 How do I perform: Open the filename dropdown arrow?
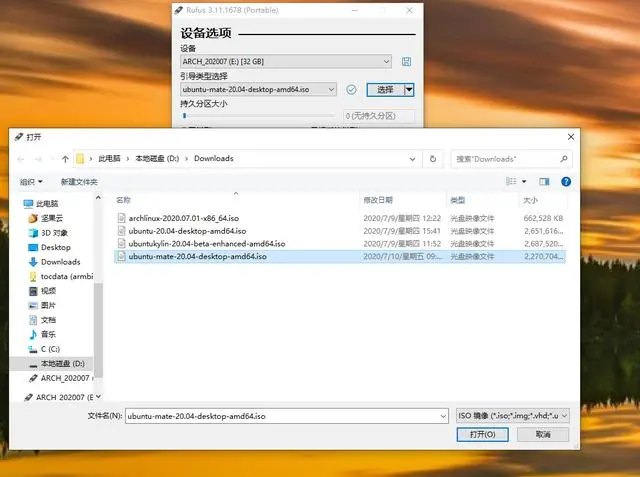(x=443, y=416)
